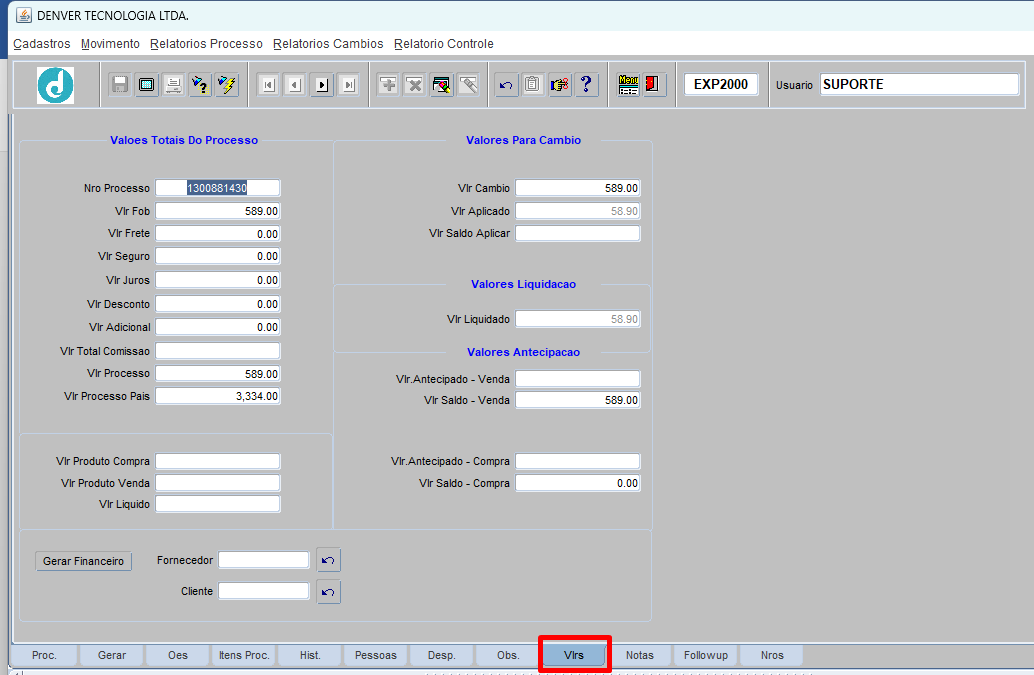Click the Cliente input field
This screenshot has height=675, width=1034.
(264, 591)
